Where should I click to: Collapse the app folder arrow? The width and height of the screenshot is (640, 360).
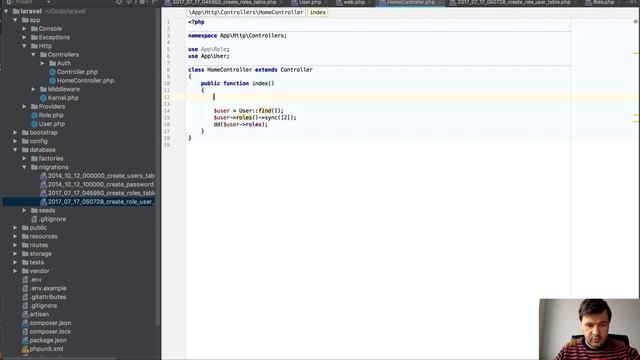[x=15, y=20]
